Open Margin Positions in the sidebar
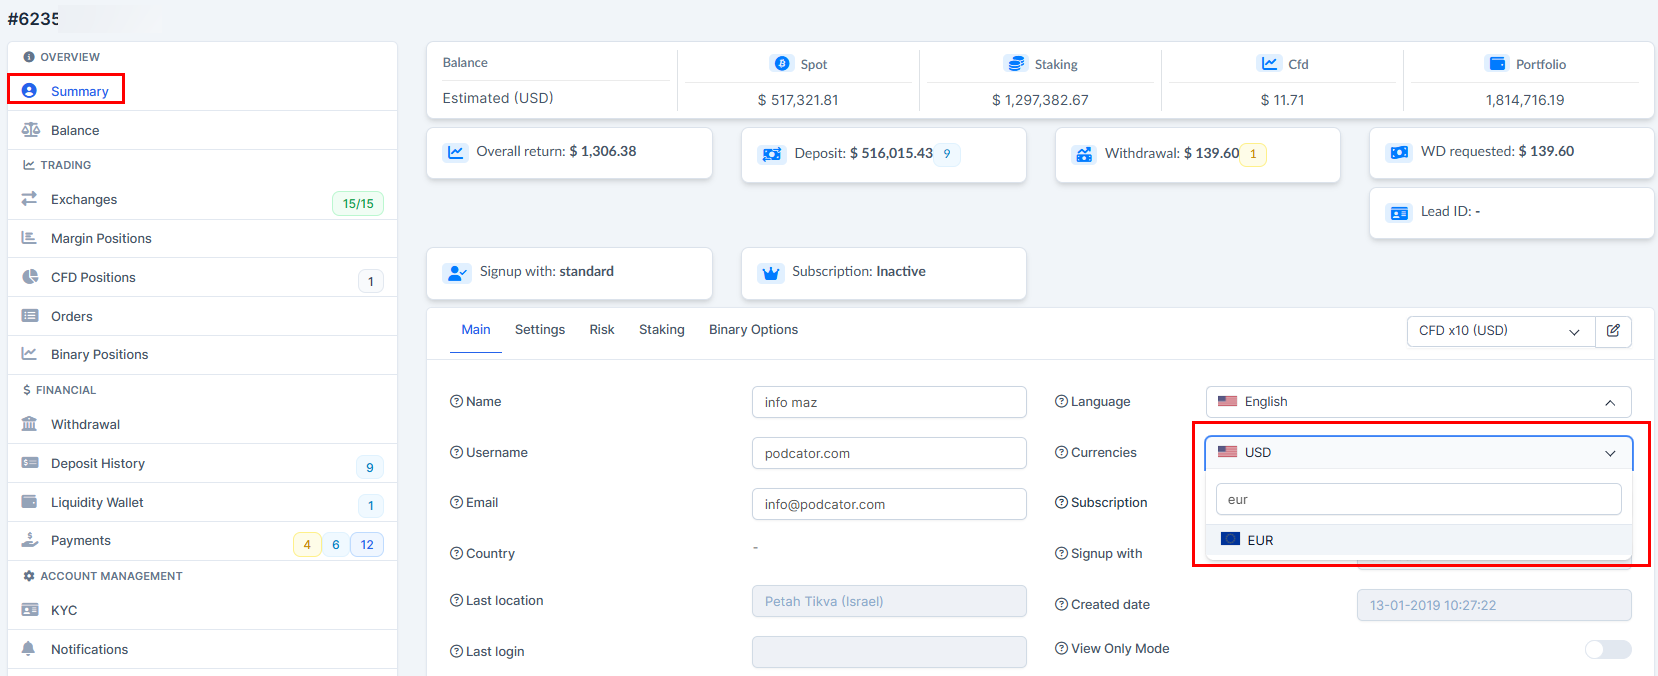This screenshot has width=1658, height=676. point(101,238)
